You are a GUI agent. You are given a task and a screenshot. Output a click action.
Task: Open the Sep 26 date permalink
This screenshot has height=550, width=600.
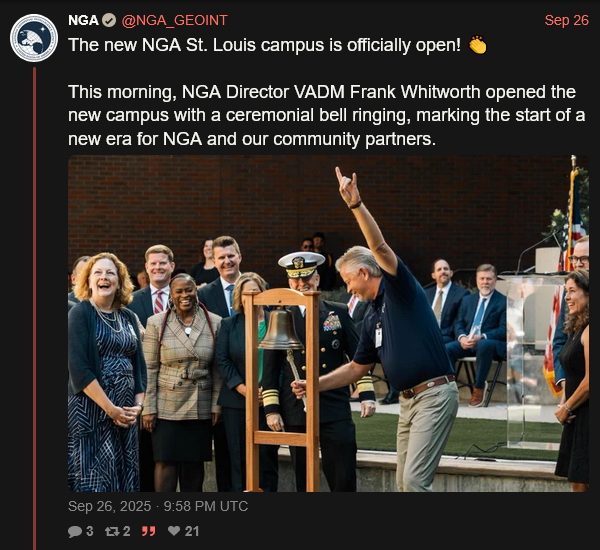pos(566,20)
